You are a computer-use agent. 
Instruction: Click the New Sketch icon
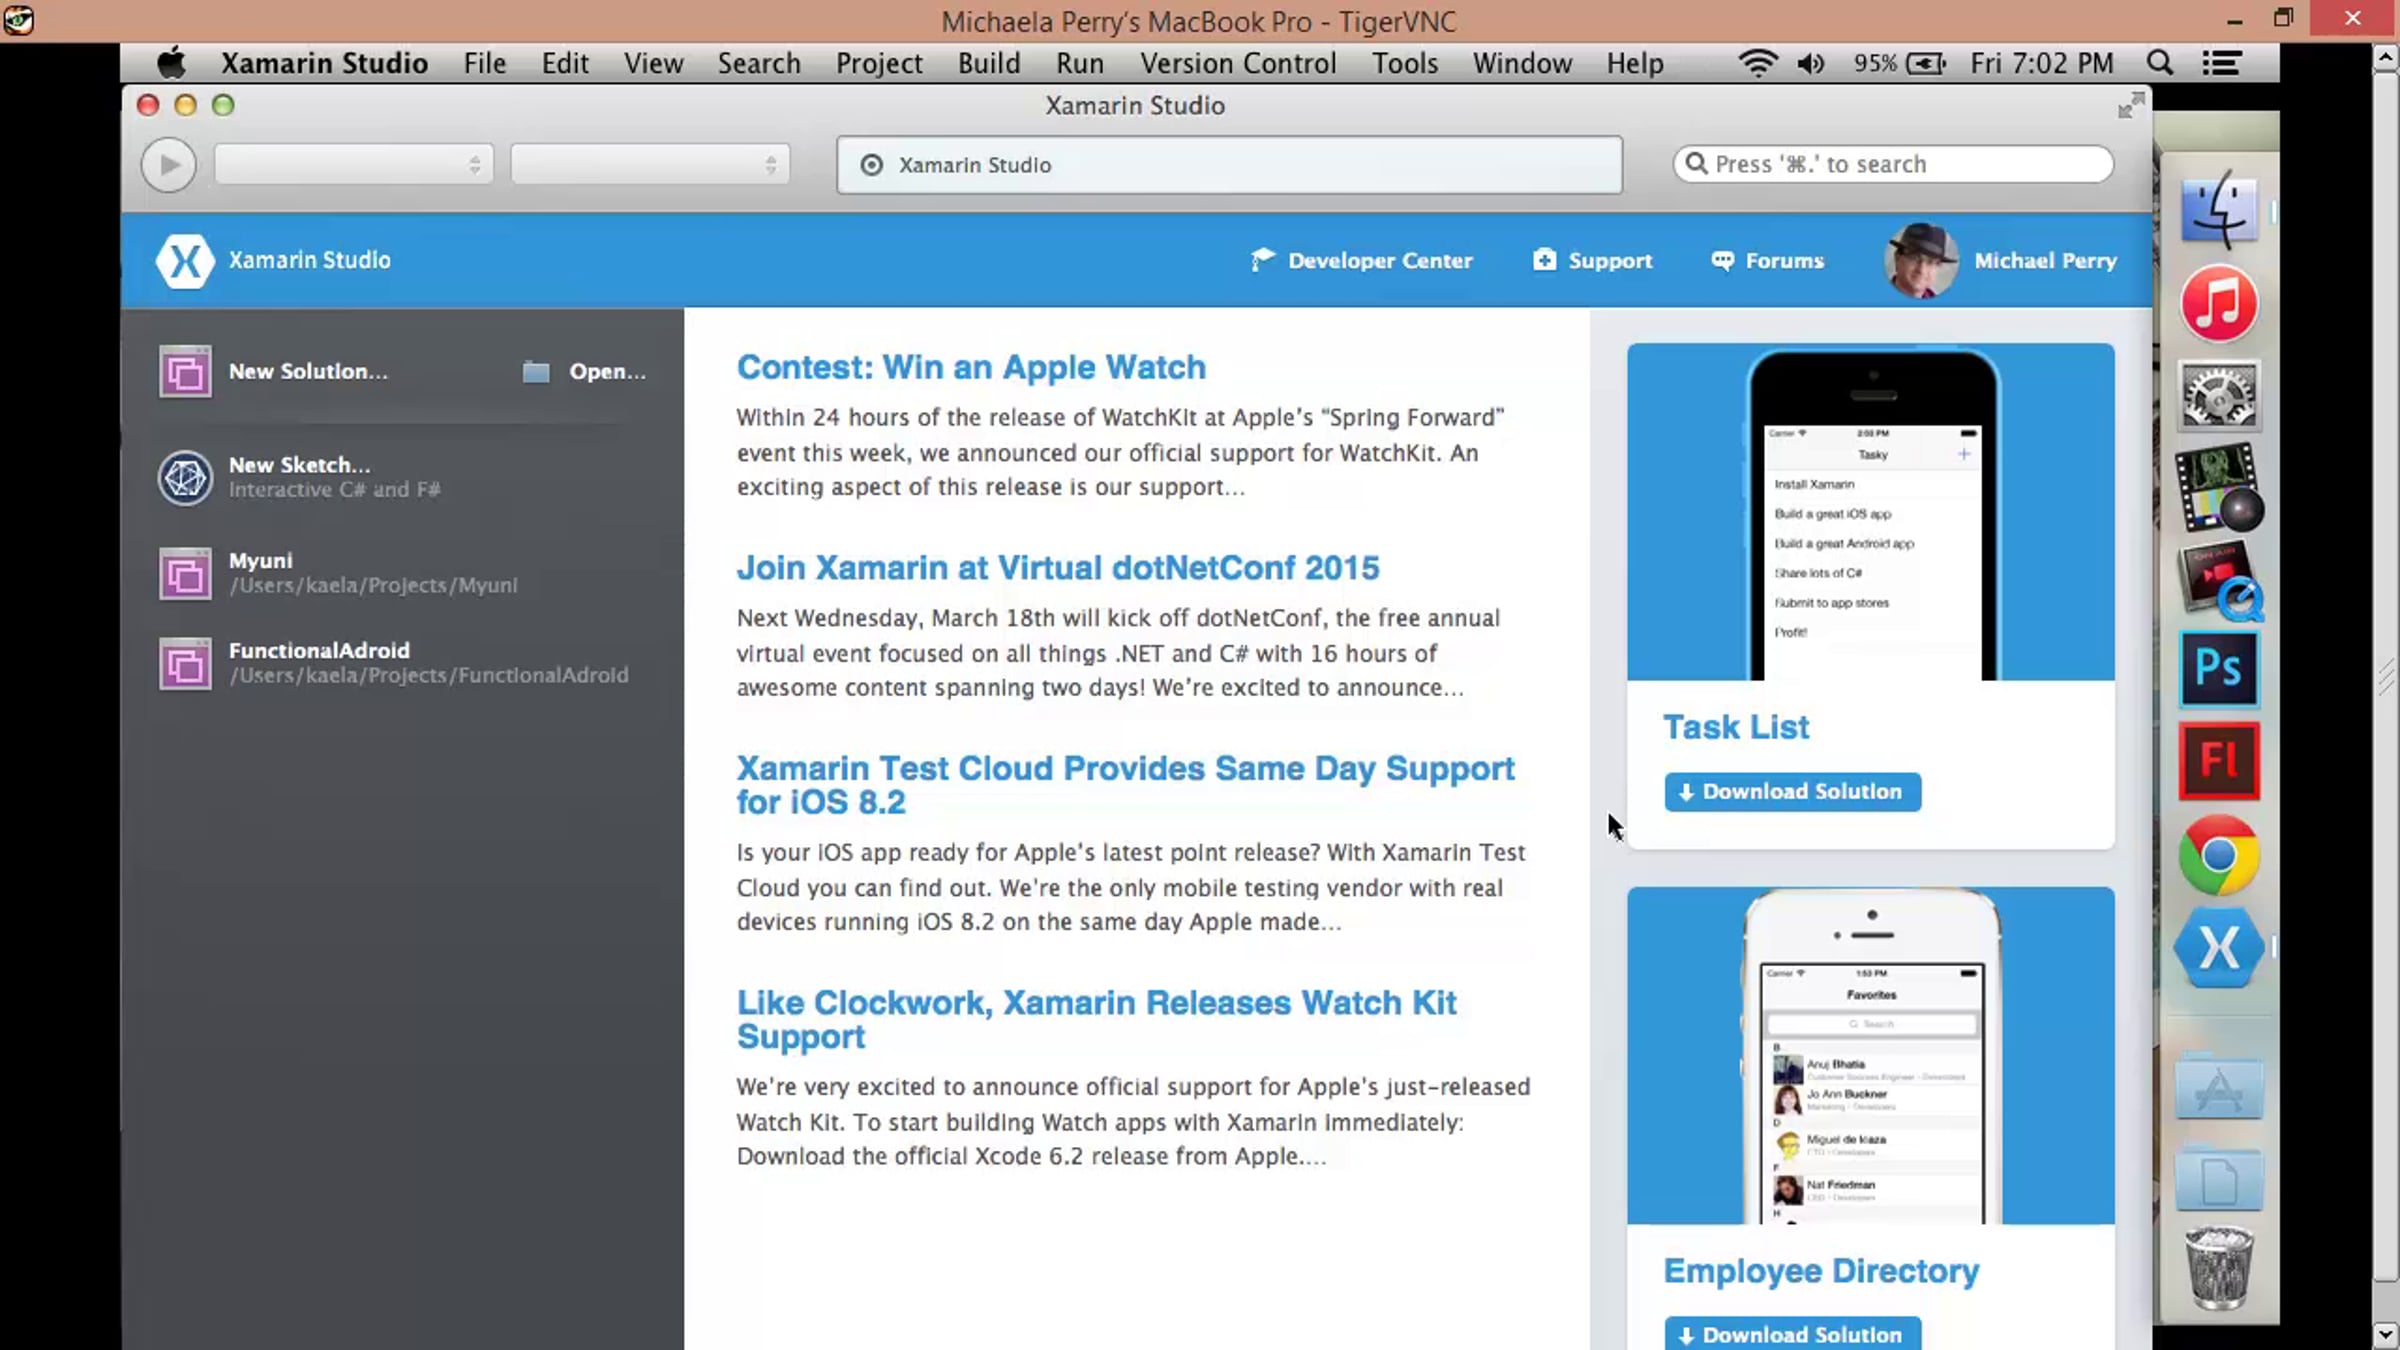coord(185,477)
